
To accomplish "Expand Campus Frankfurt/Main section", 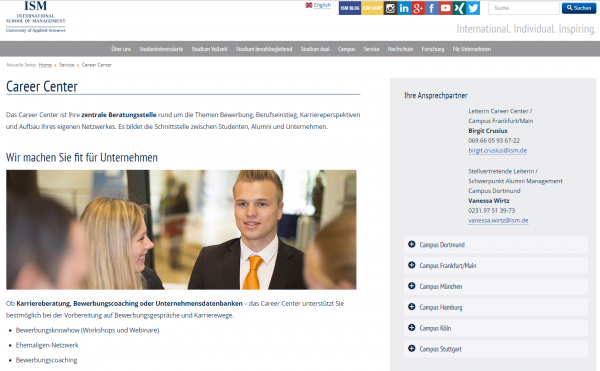I will click(496, 265).
